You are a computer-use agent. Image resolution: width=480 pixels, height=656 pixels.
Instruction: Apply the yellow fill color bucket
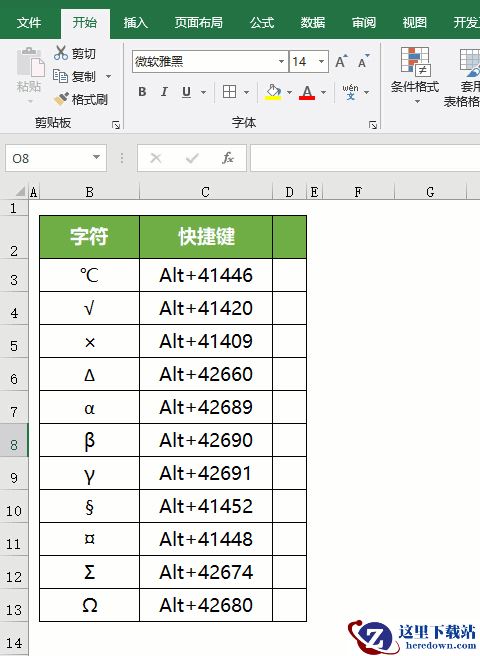click(273, 92)
